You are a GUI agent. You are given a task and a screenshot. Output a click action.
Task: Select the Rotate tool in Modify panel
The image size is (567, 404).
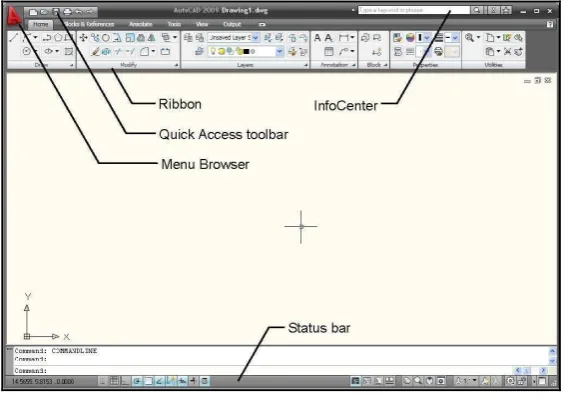[106, 38]
